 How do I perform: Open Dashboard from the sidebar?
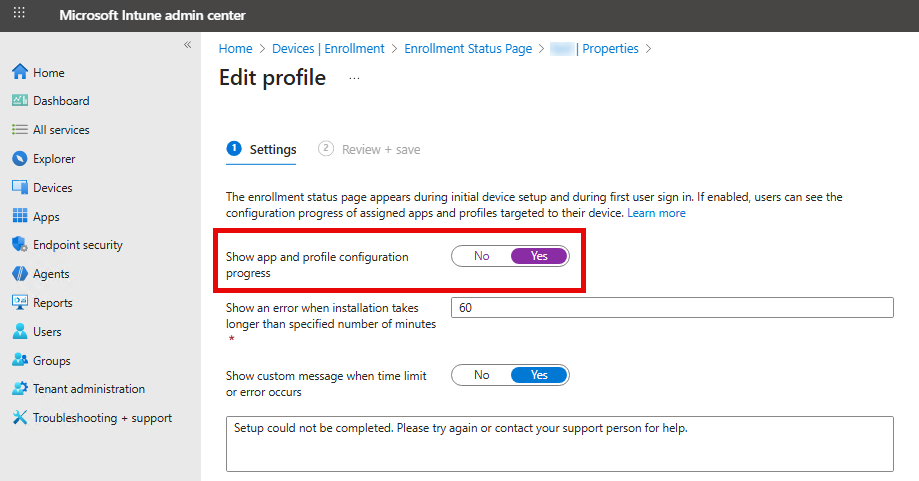coord(61,101)
